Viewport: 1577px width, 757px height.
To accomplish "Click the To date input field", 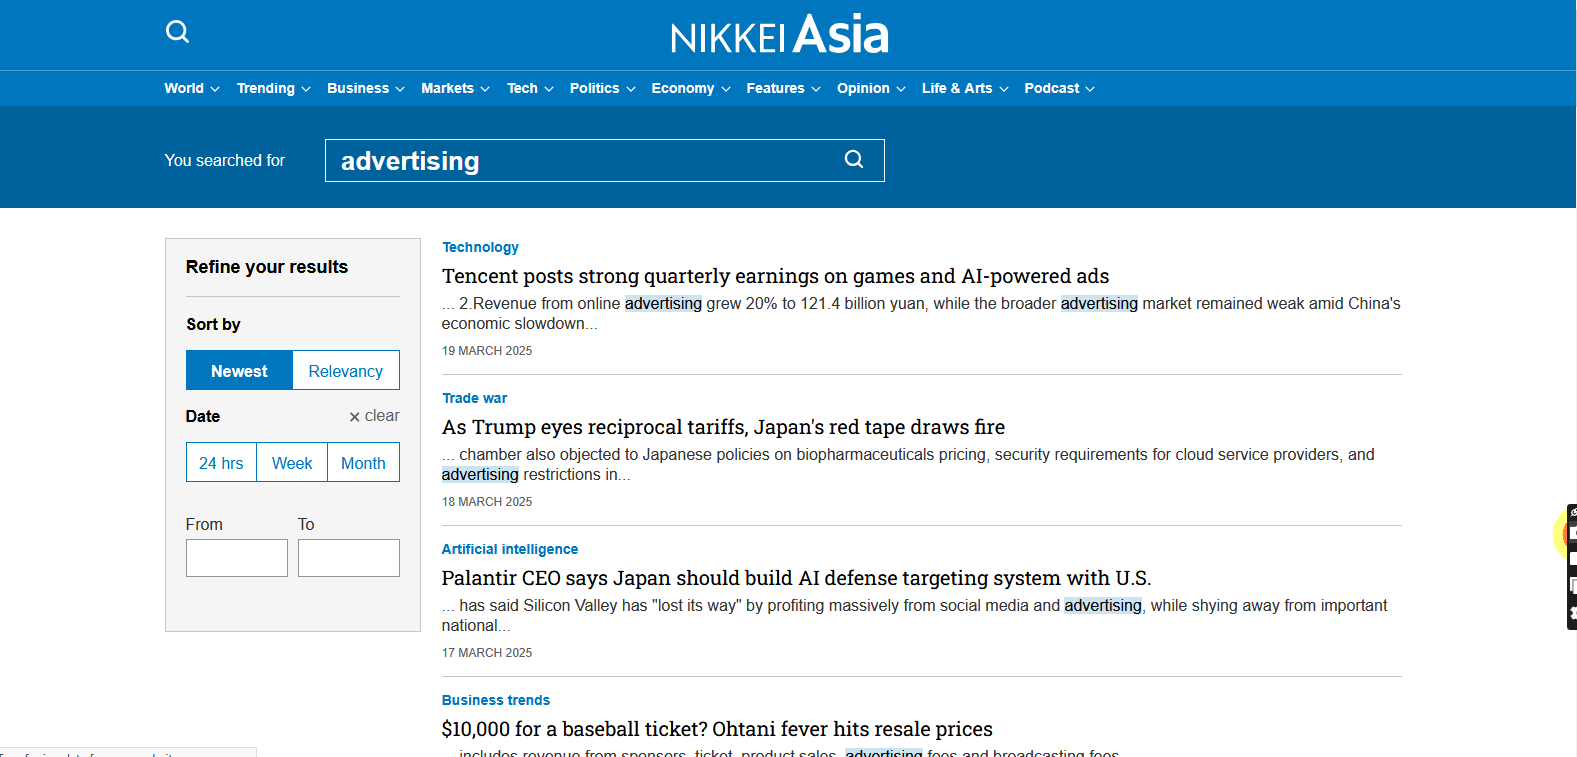I will pyautogui.click(x=348, y=558).
